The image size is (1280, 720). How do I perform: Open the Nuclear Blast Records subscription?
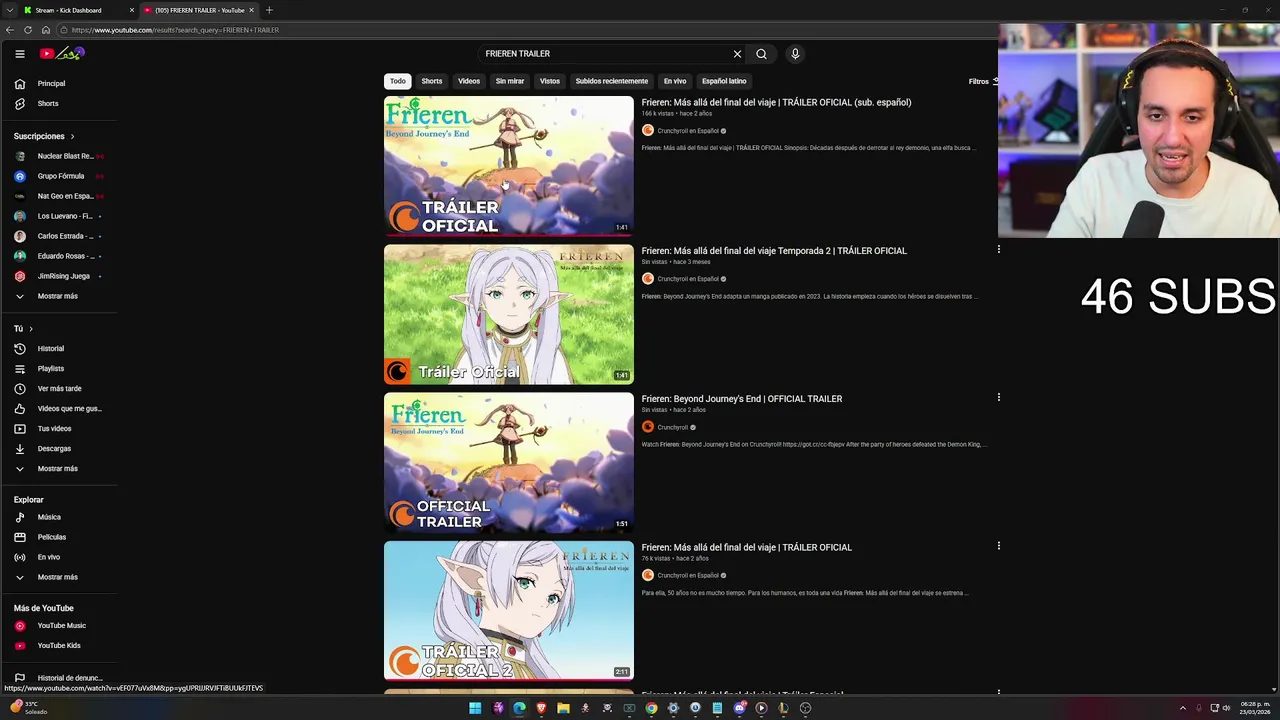point(58,156)
